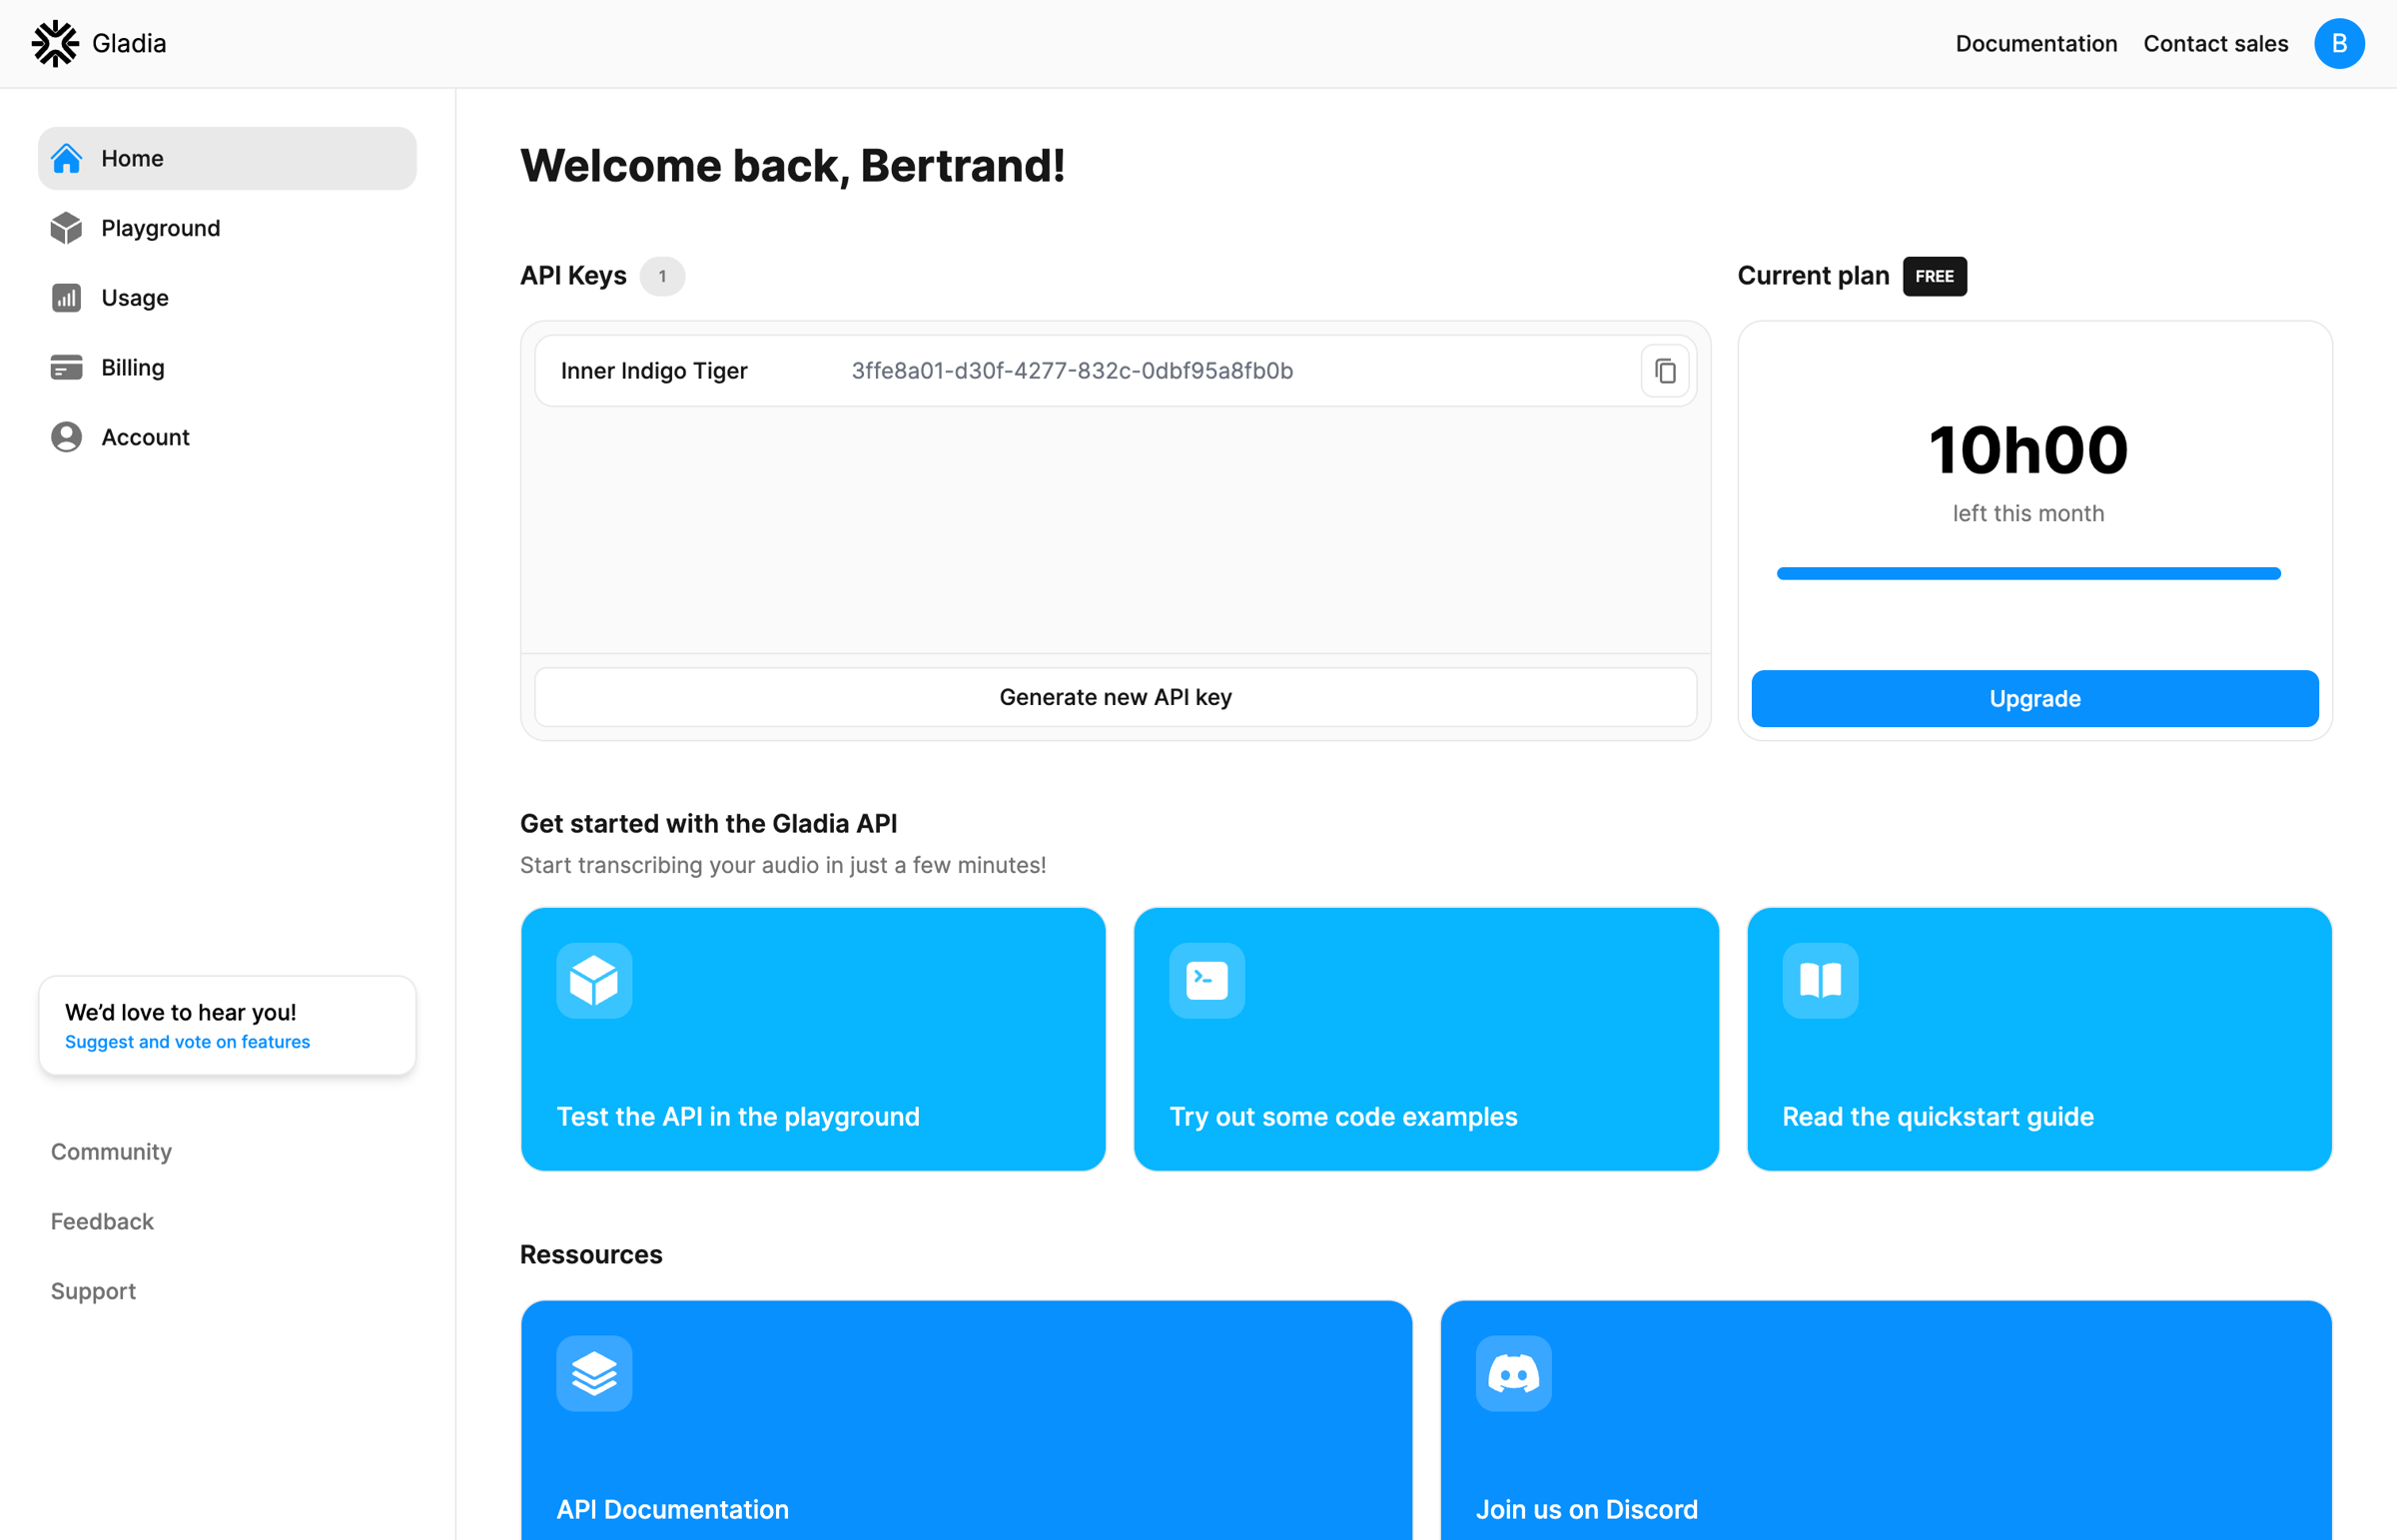Click the terminal icon on code examples card
The height and width of the screenshot is (1540, 2397).
coord(1207,980)
